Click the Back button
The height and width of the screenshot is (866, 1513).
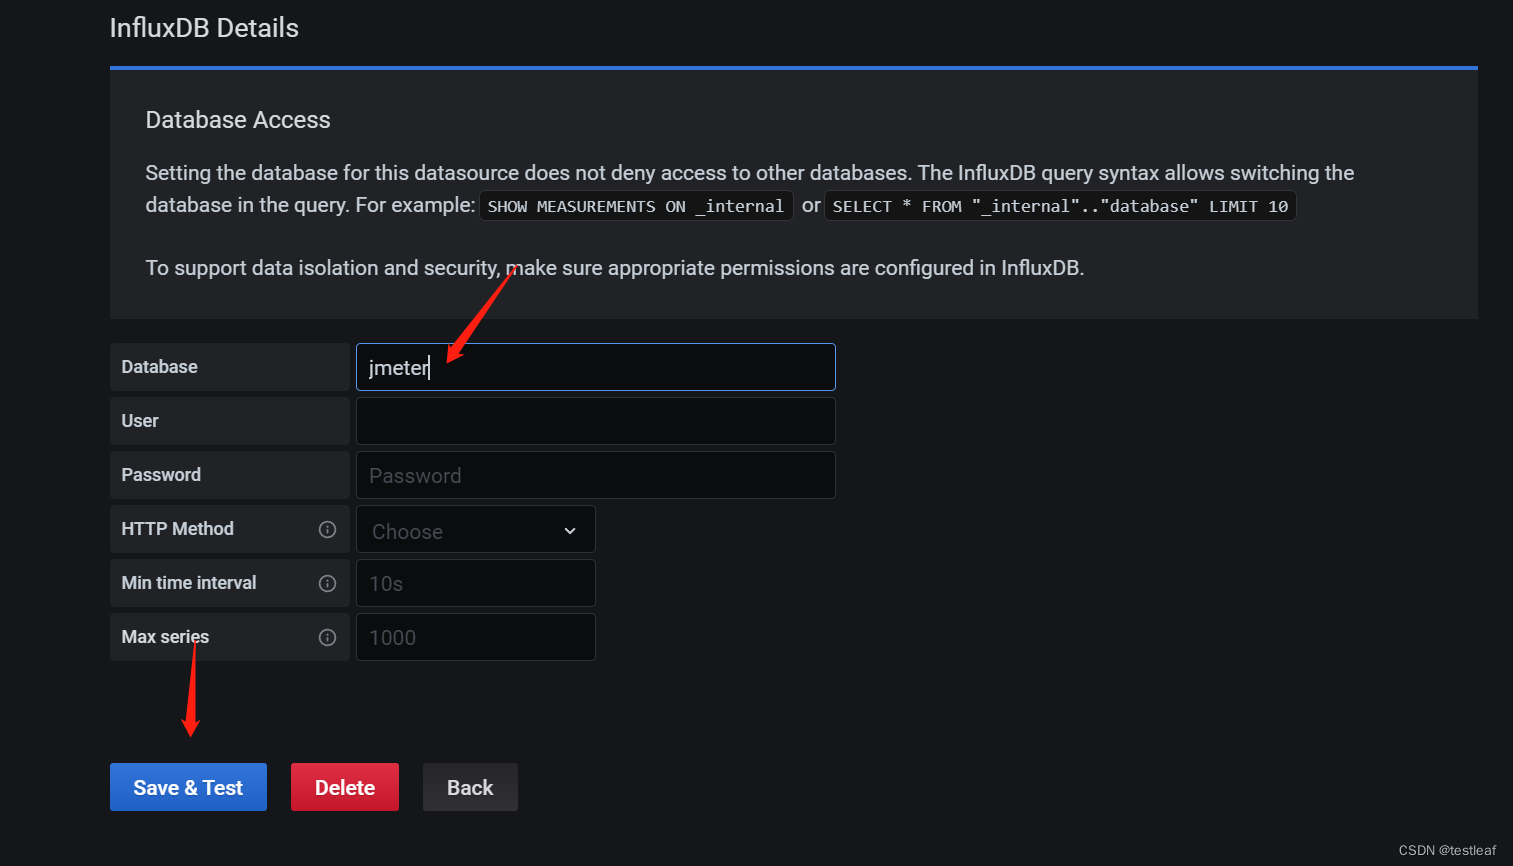tap(470, 787)
